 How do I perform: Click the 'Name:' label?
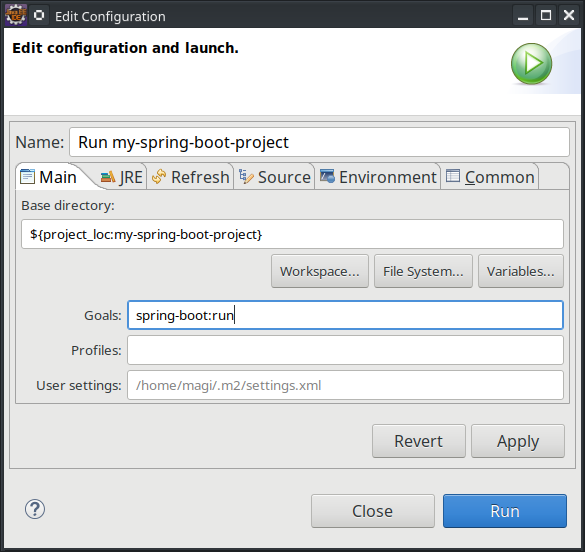coord(40,142)
